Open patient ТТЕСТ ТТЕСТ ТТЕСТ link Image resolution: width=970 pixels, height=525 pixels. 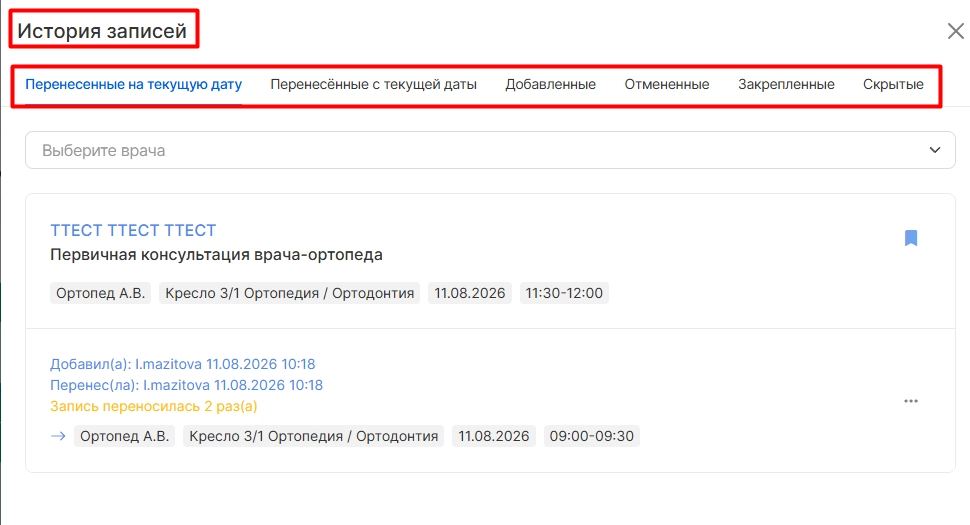[x=133, y=231]
